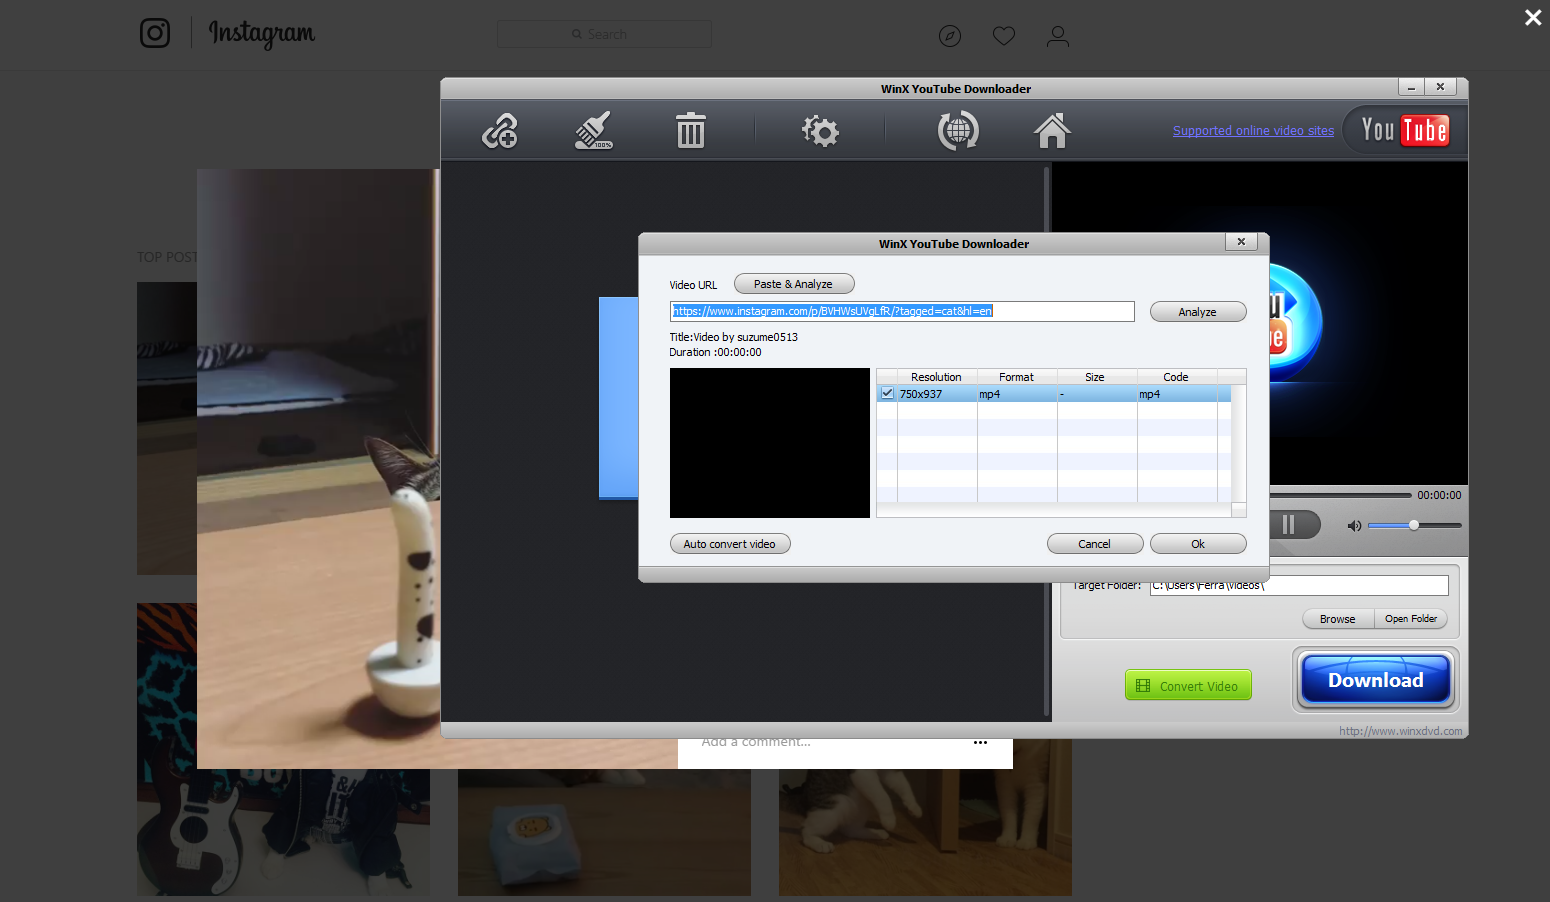
Task: Click the Resolution column header
Action: point(935,377)
